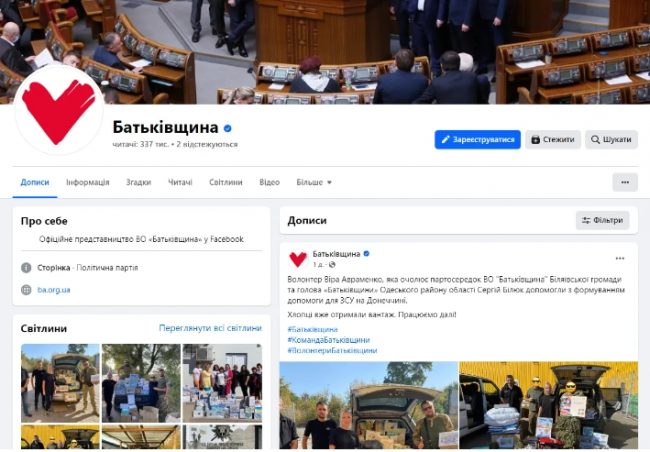Click the info icon beside Сторінка

click(x=26, y=267)
